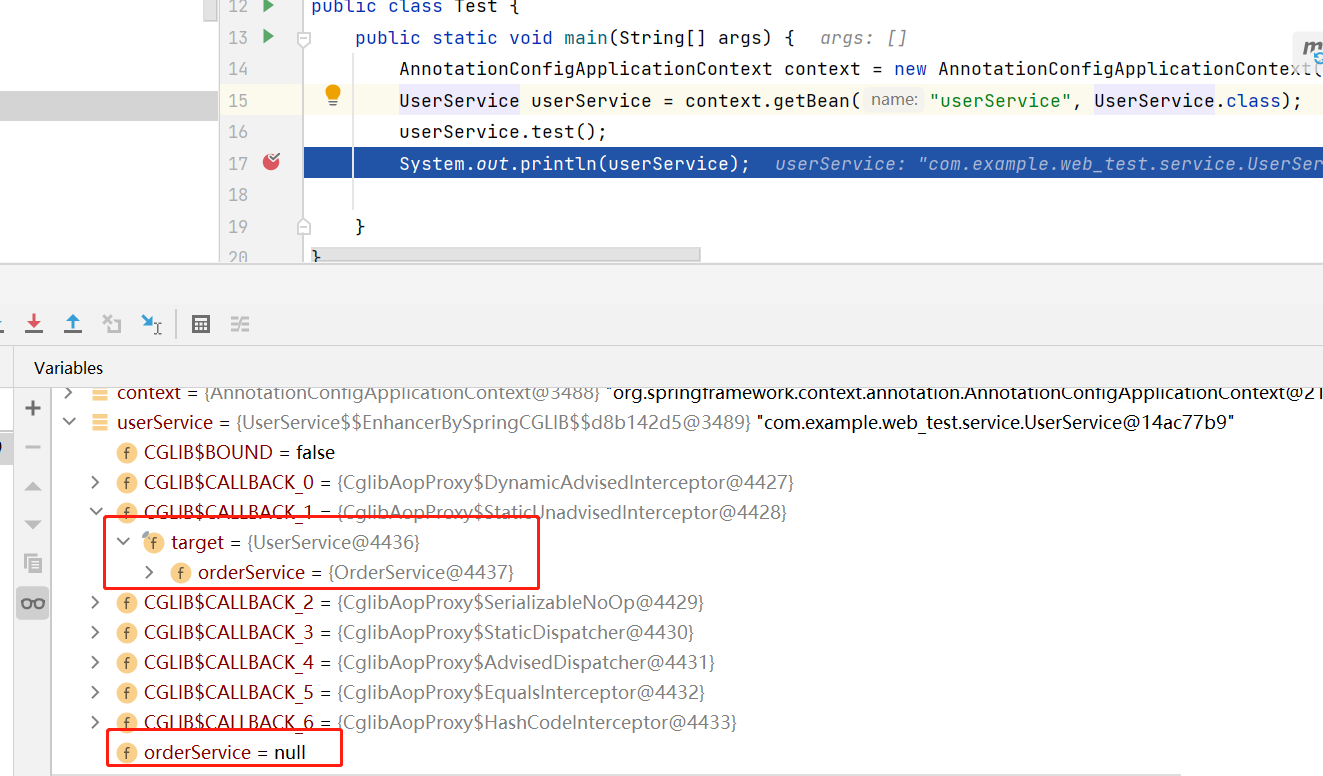Click the red Force Step Into arrow
The image size is (1323, 776).
point(34,323)
